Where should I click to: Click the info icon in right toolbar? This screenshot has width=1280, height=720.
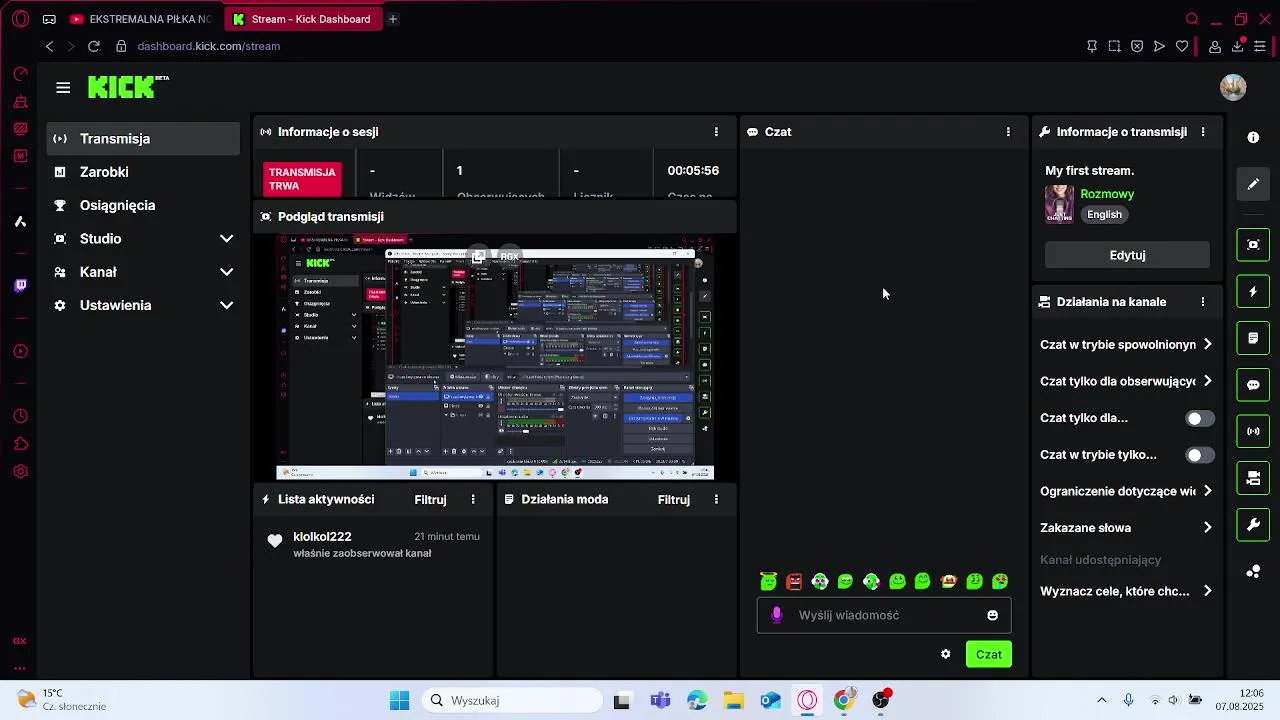point(1253,137)
